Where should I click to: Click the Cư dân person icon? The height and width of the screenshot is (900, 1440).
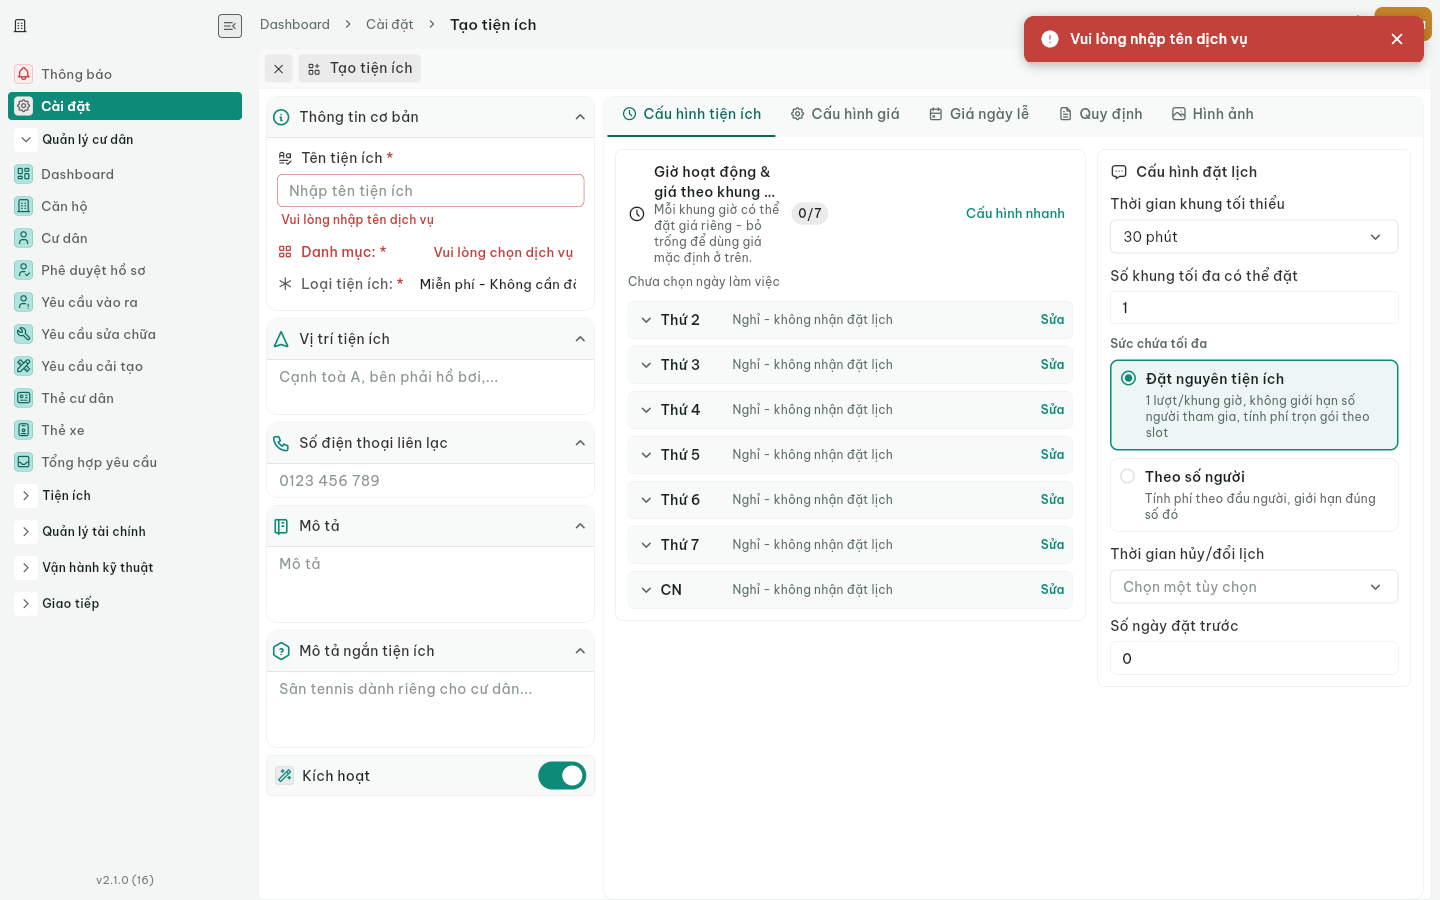click(x=24, y=238)
